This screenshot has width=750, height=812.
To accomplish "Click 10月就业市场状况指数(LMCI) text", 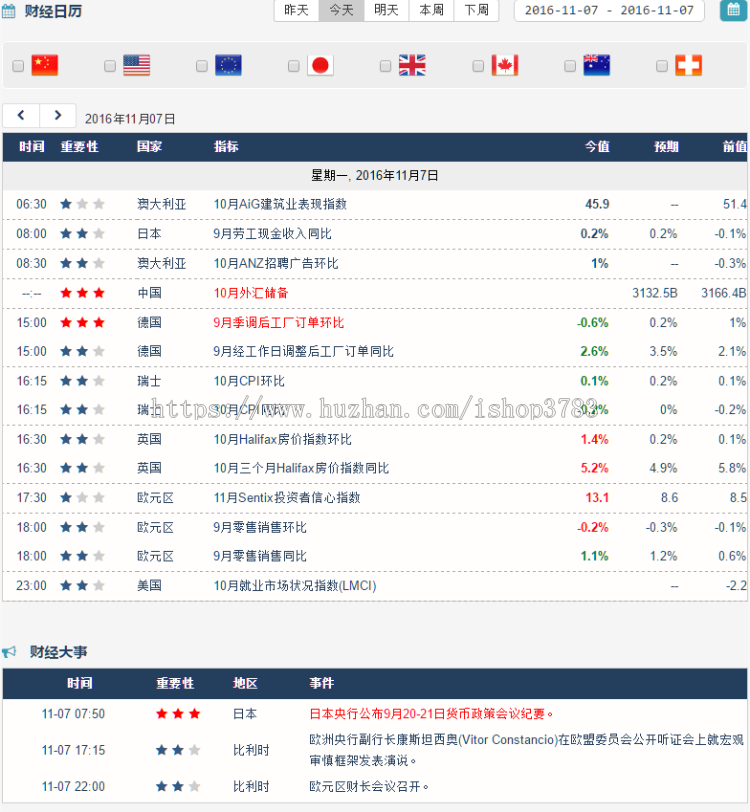I will pos(295,586).
